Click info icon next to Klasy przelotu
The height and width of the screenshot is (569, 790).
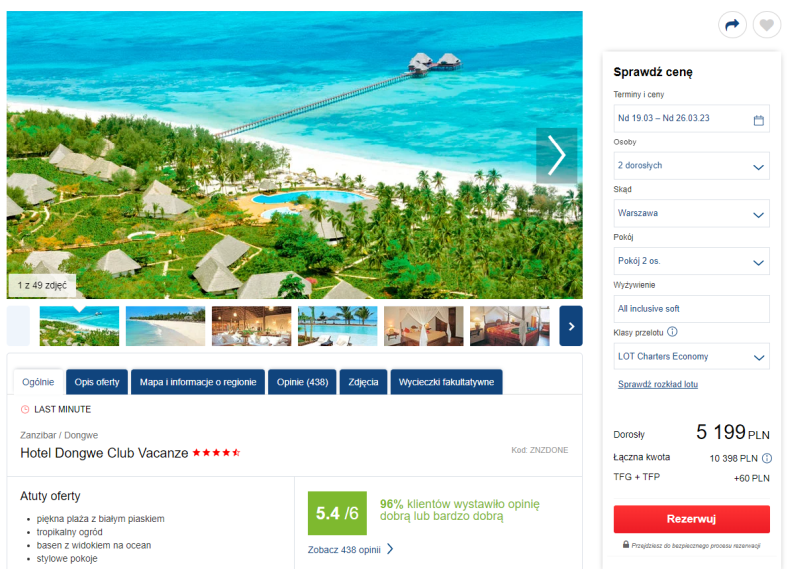pyautogui.click(x=672, y=332)
